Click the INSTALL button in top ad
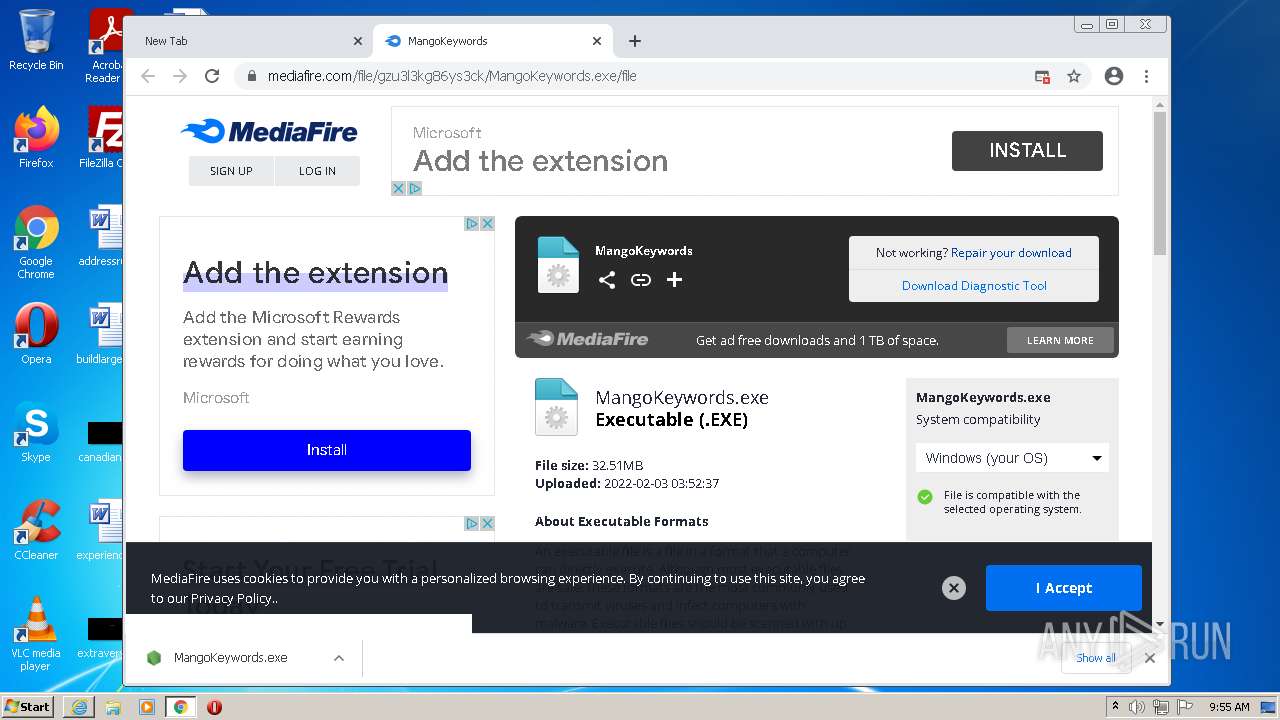 [x=1027, y=150]
